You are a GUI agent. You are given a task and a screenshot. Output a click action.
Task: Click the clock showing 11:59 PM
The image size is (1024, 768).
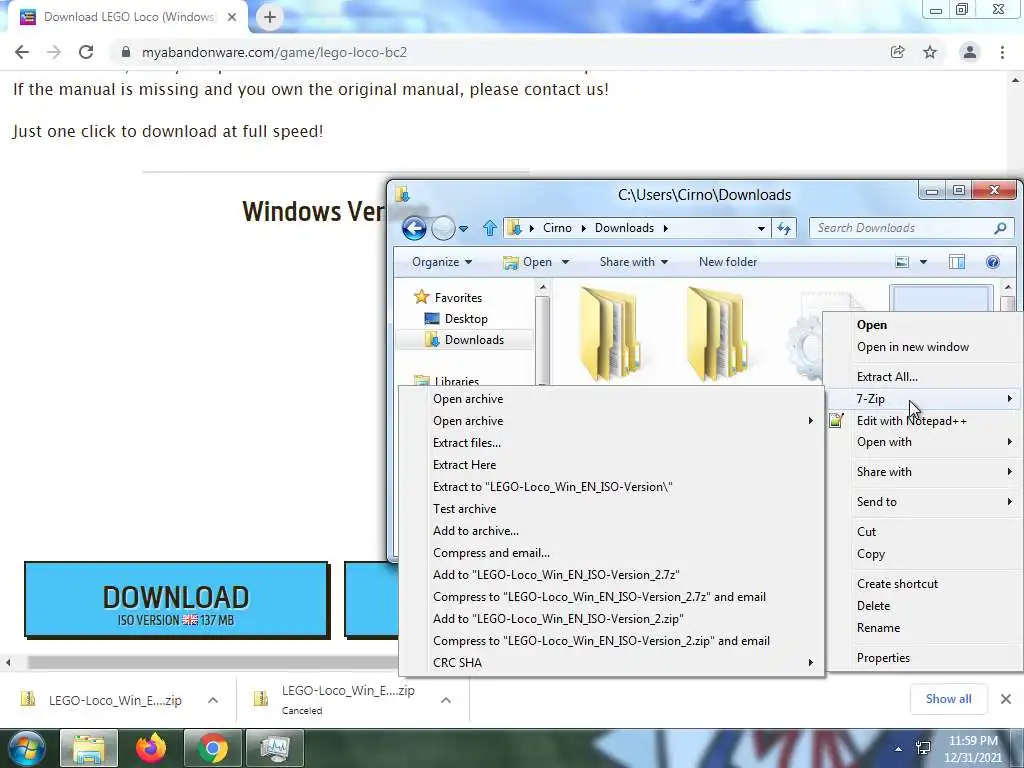coord(972,741)
